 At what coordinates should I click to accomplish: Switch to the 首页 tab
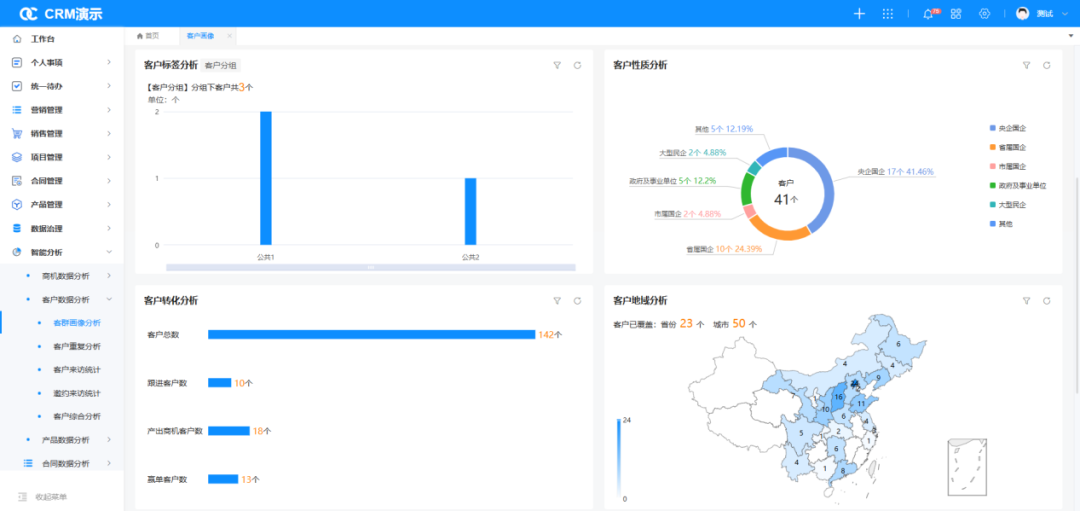(x=149, y=36)
